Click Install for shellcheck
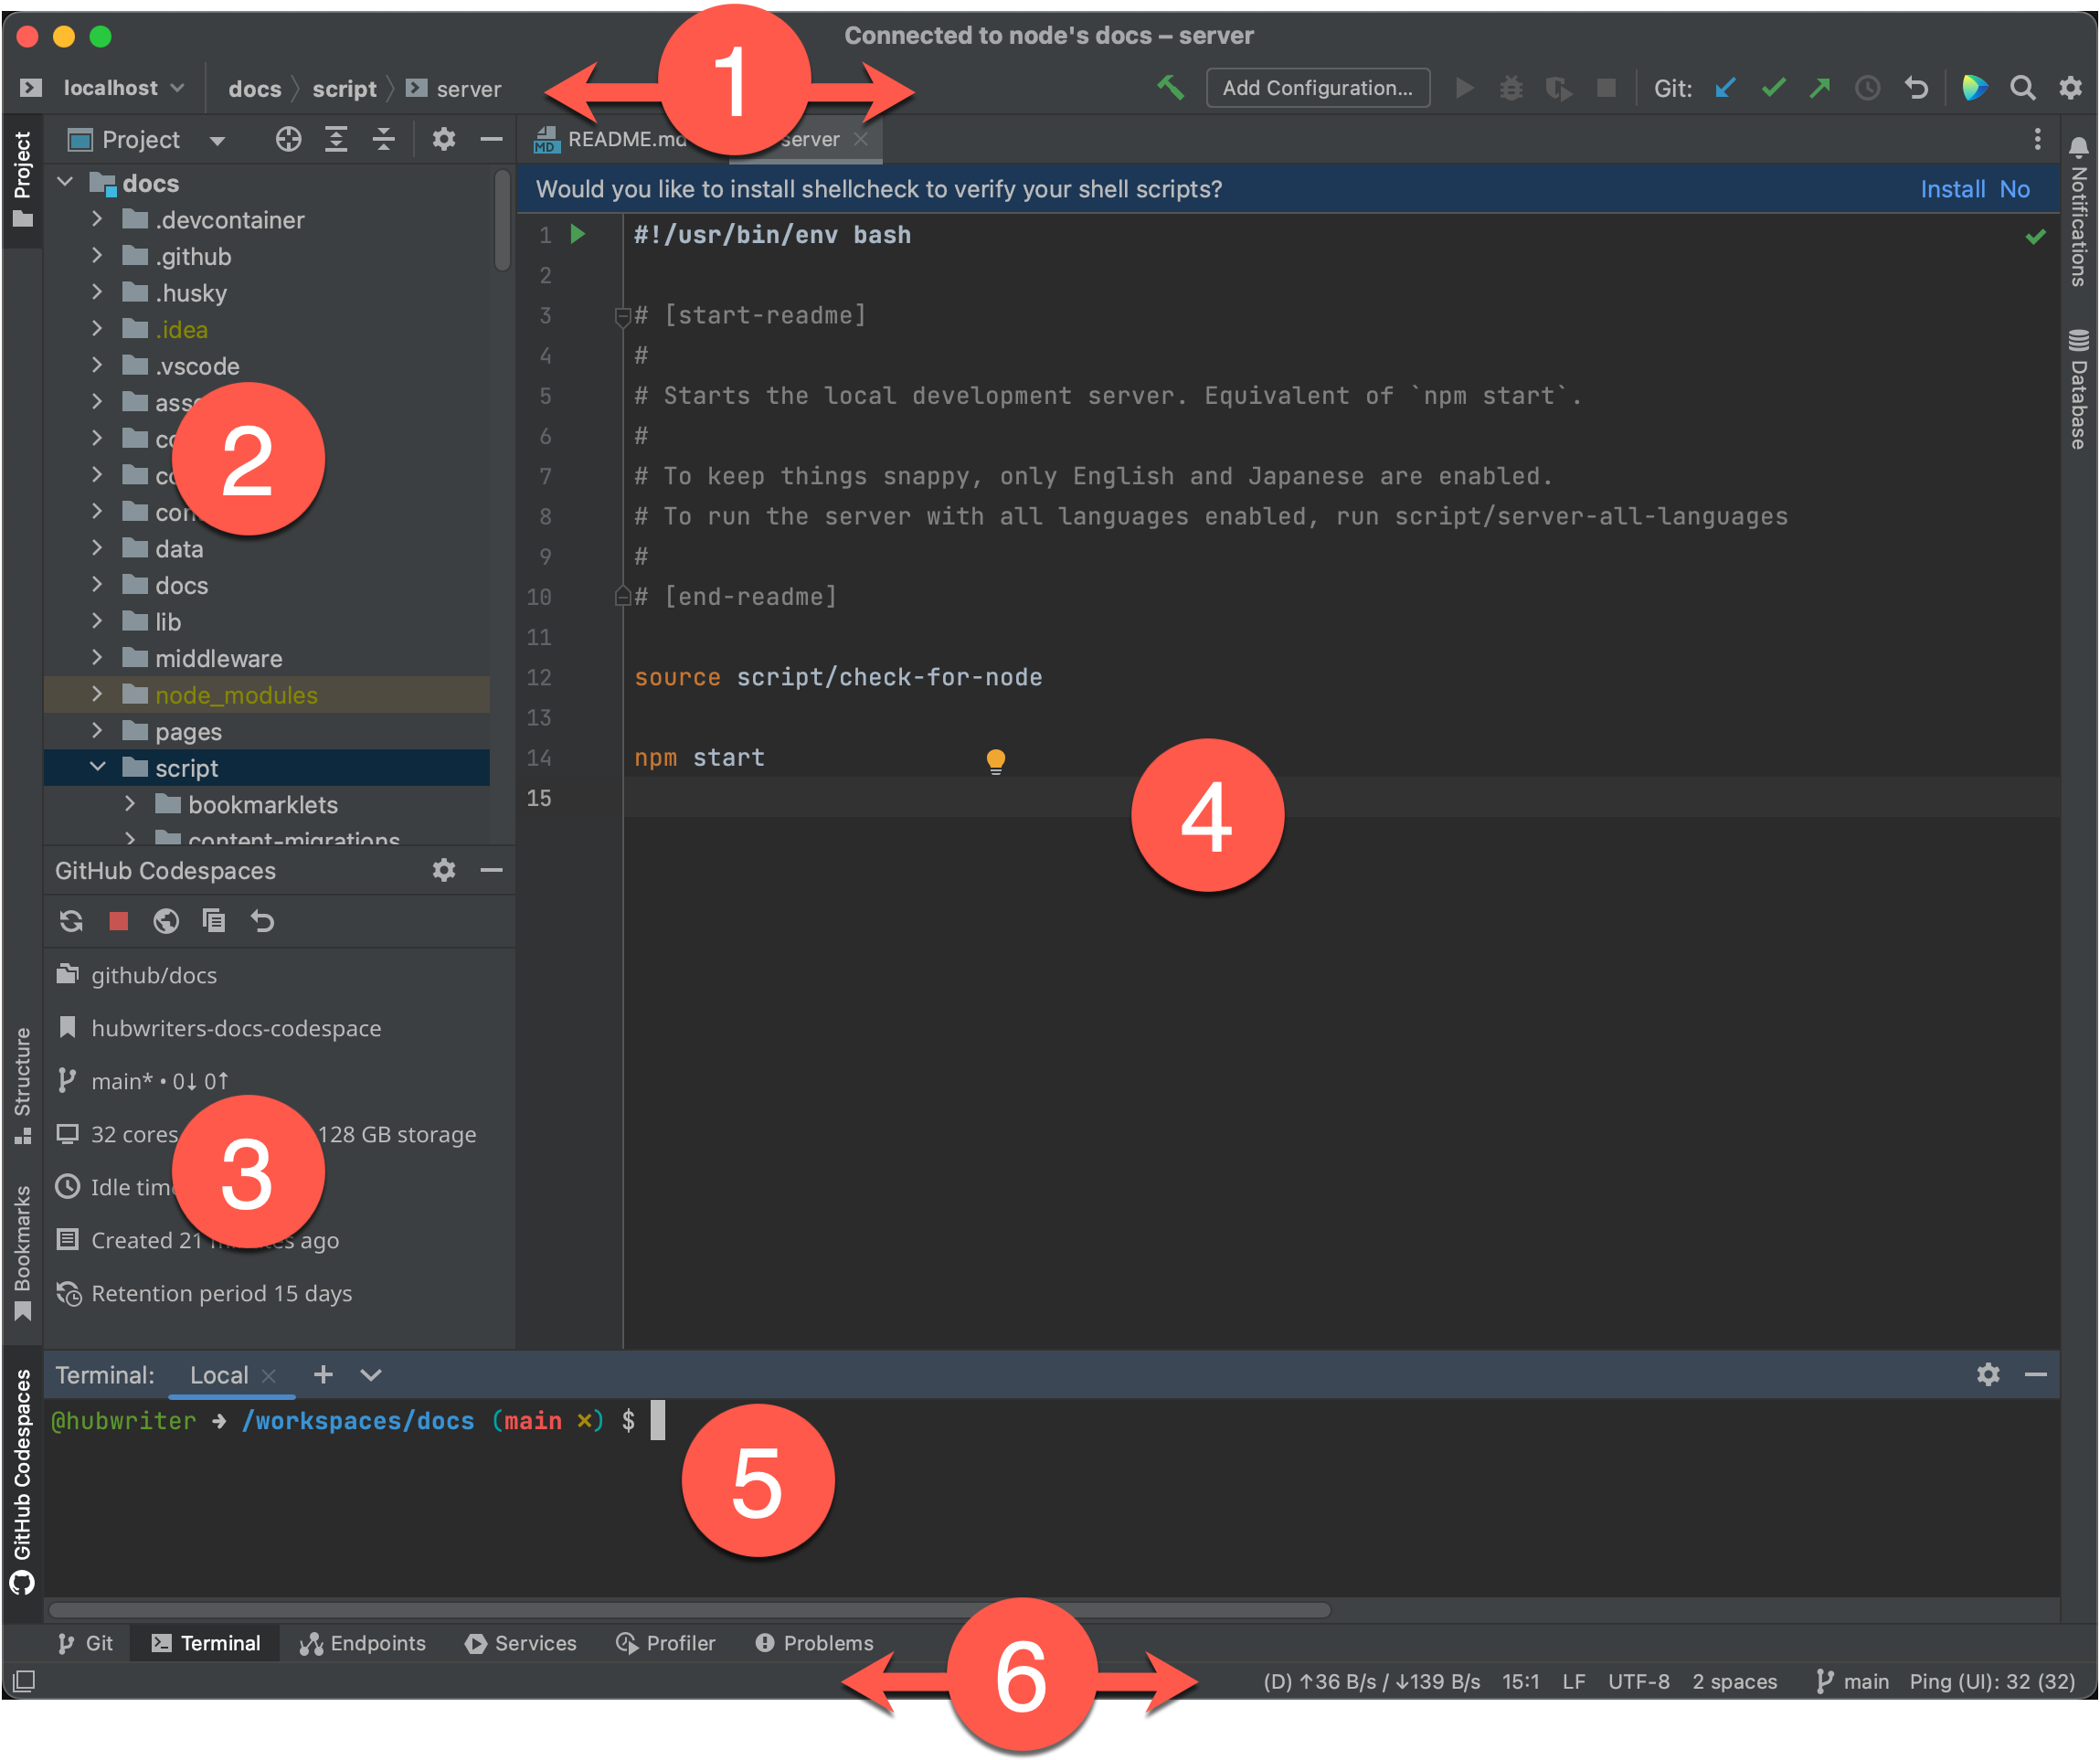Viewport: 2100px width, 1760px height. [x=1953, y=189]
